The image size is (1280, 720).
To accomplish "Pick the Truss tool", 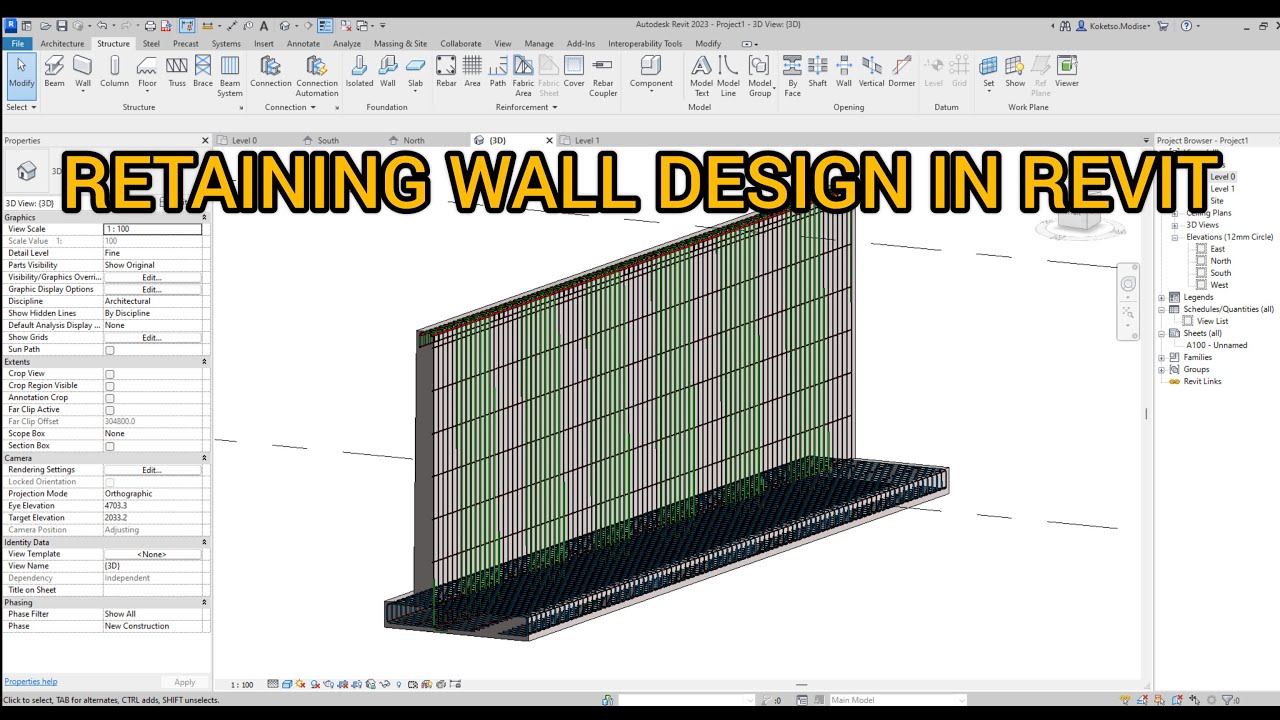I will click(177, 72).
